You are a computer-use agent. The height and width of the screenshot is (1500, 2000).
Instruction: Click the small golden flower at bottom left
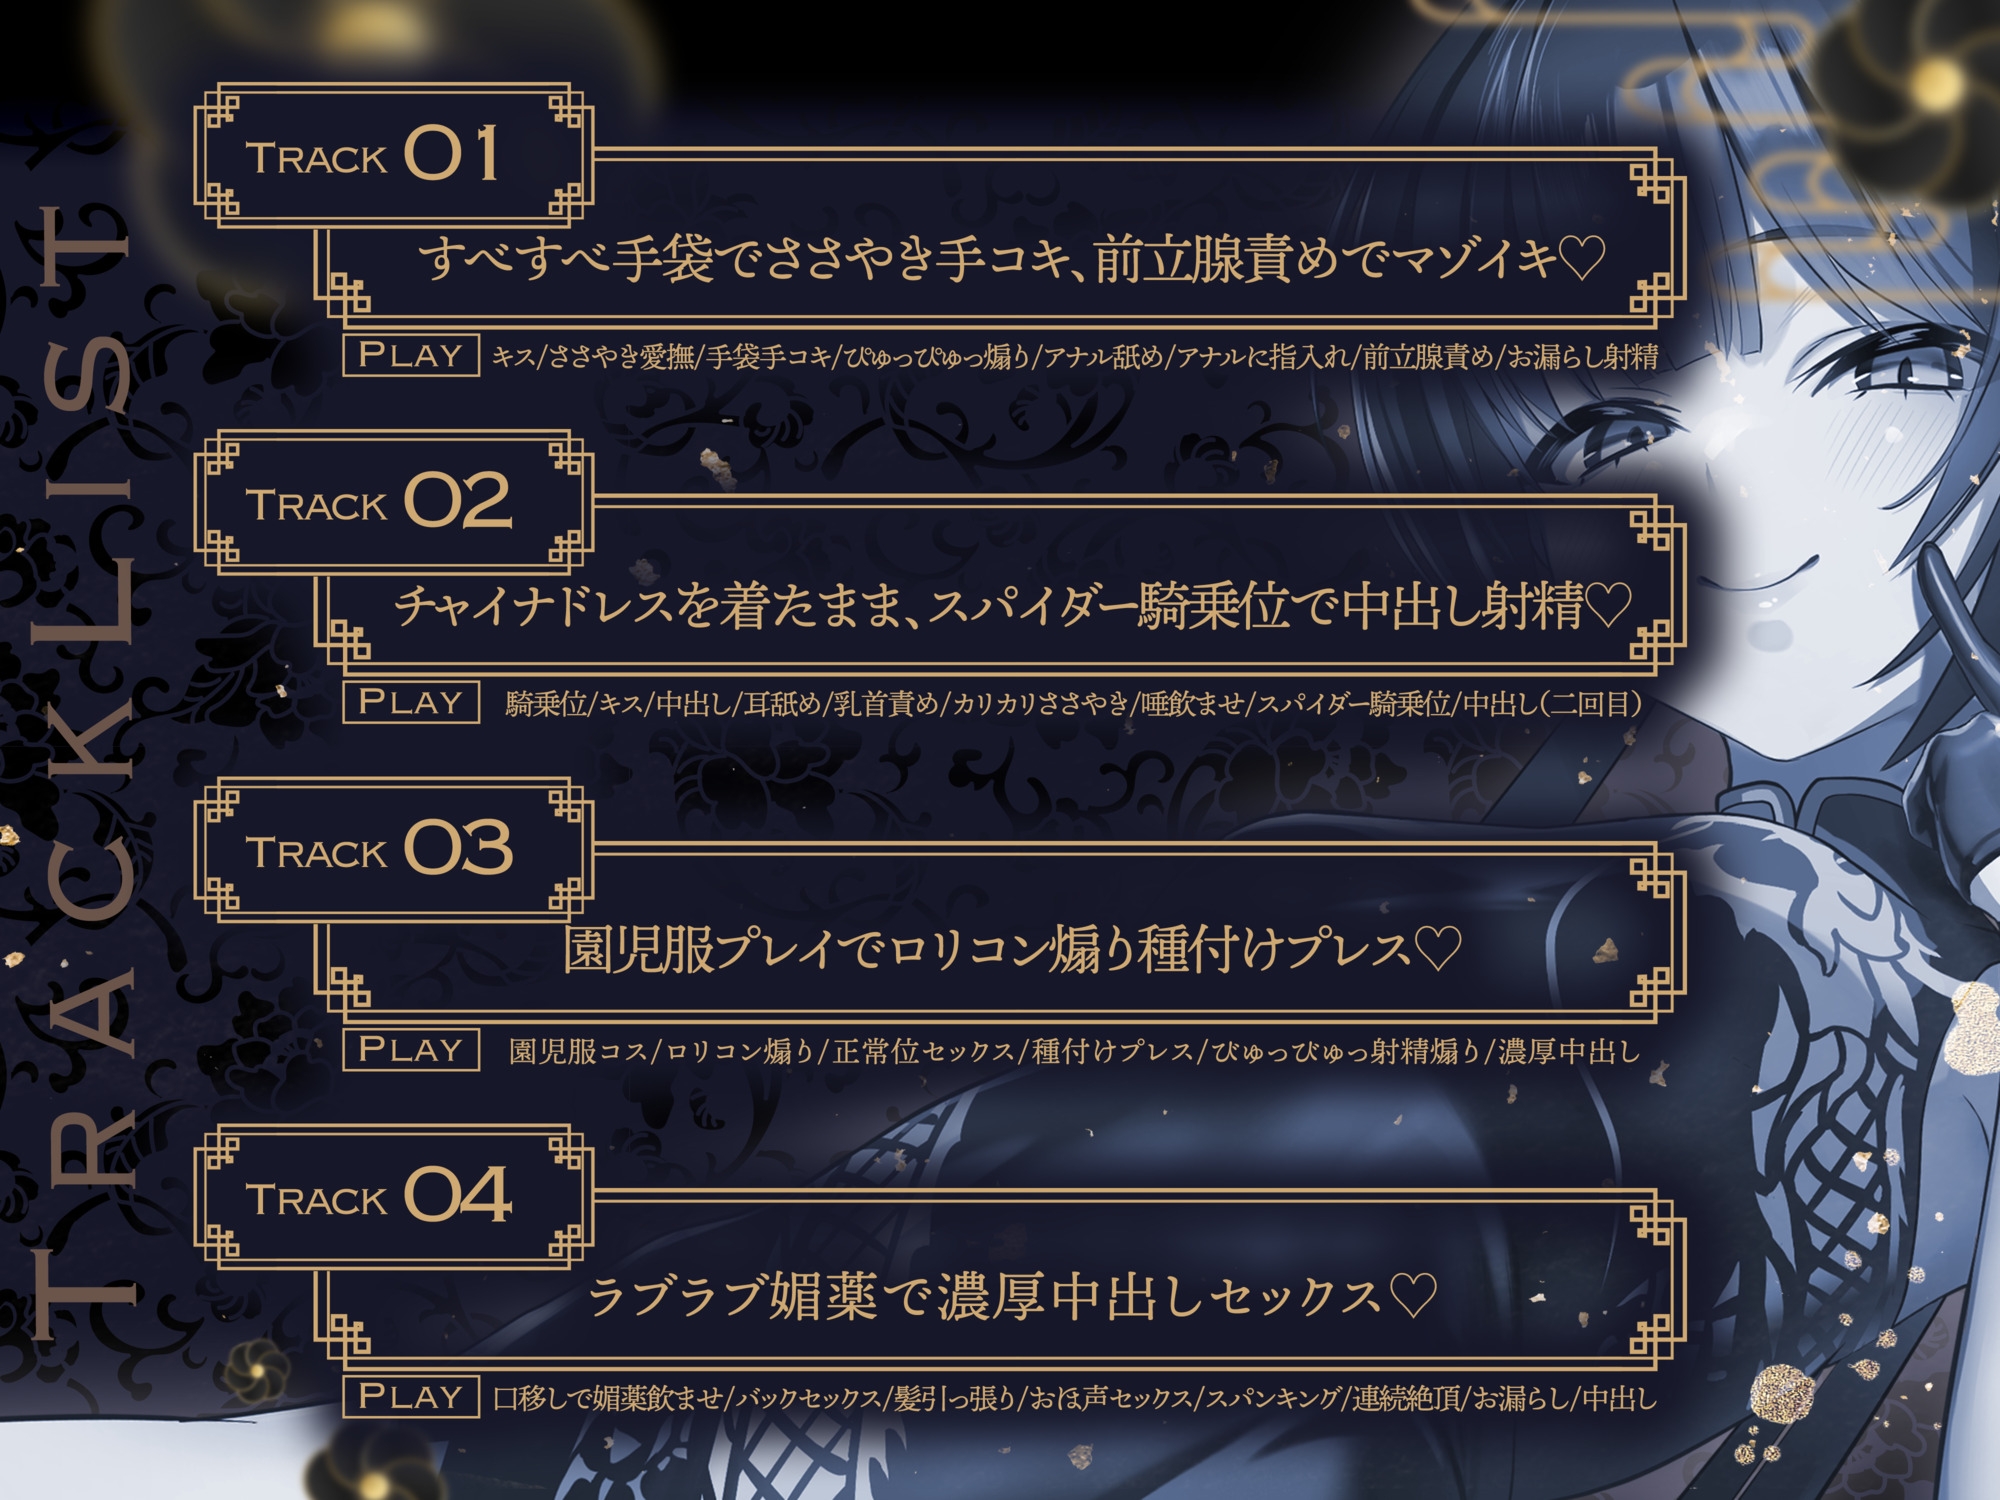click(x=256, y=1372)
